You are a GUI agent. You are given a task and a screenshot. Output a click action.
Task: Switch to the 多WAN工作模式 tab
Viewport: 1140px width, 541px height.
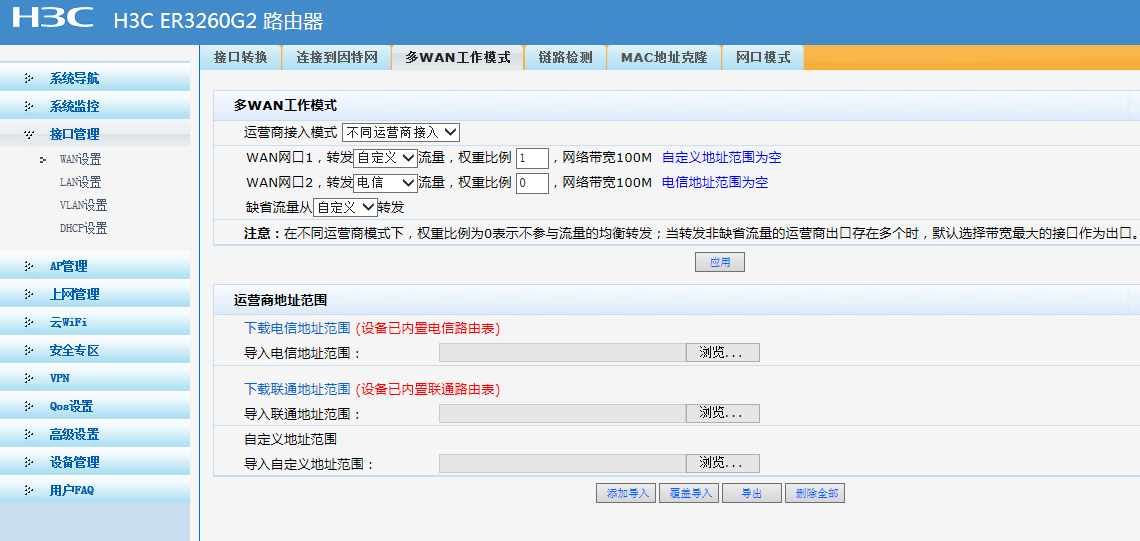point(457,57)
